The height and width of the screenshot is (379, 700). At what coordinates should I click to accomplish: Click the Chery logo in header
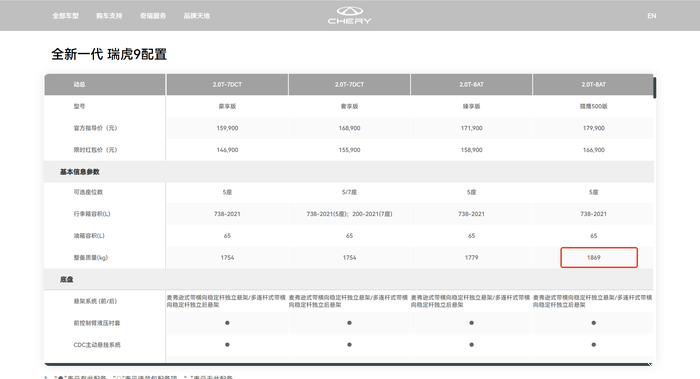(x=350, y=15)
